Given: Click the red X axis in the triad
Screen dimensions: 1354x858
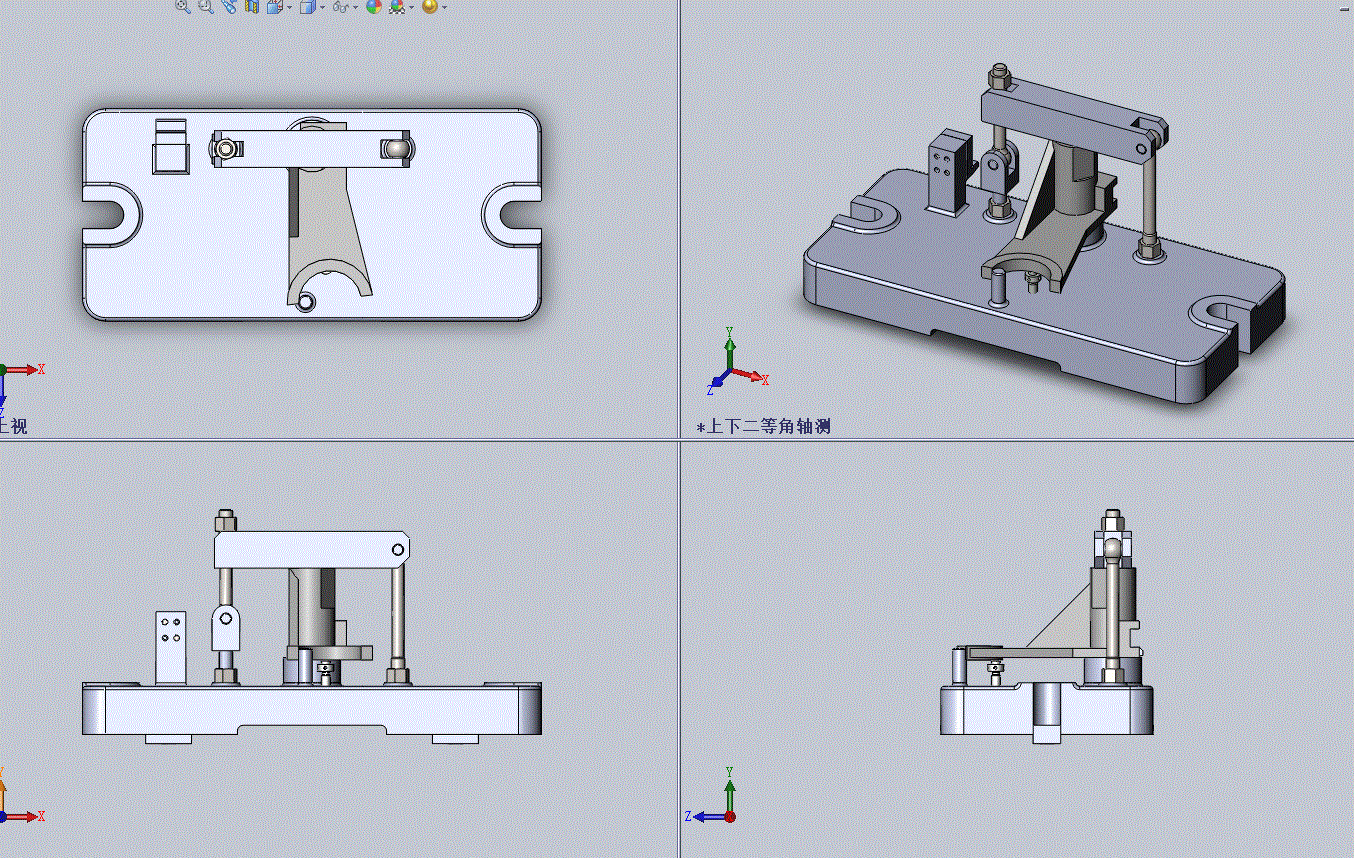Looking at the screenshot, I should (38, 369).
